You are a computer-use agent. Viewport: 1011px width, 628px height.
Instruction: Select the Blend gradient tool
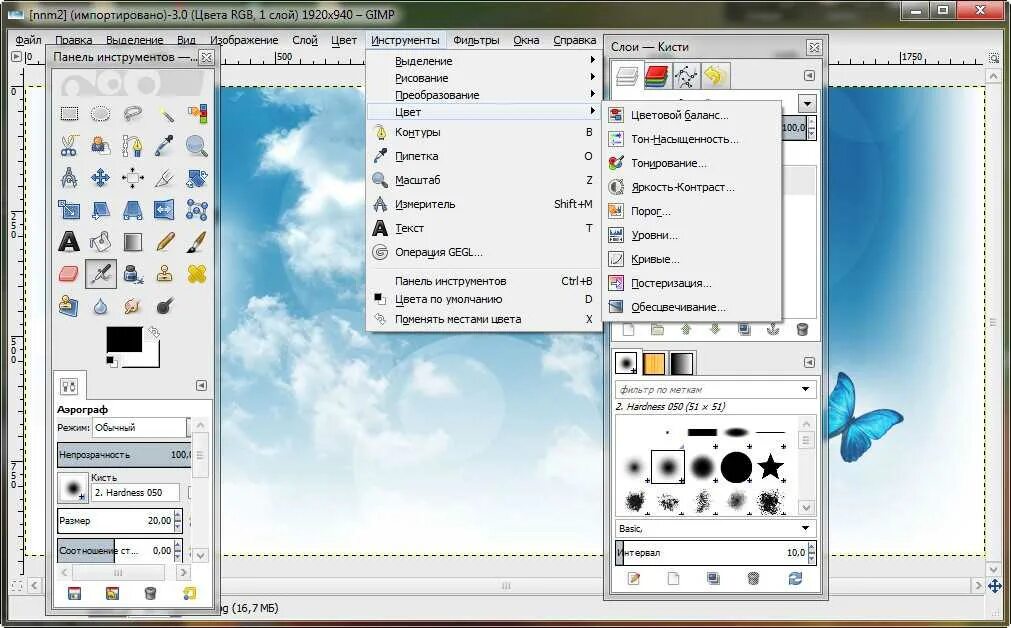pos(133,242)
